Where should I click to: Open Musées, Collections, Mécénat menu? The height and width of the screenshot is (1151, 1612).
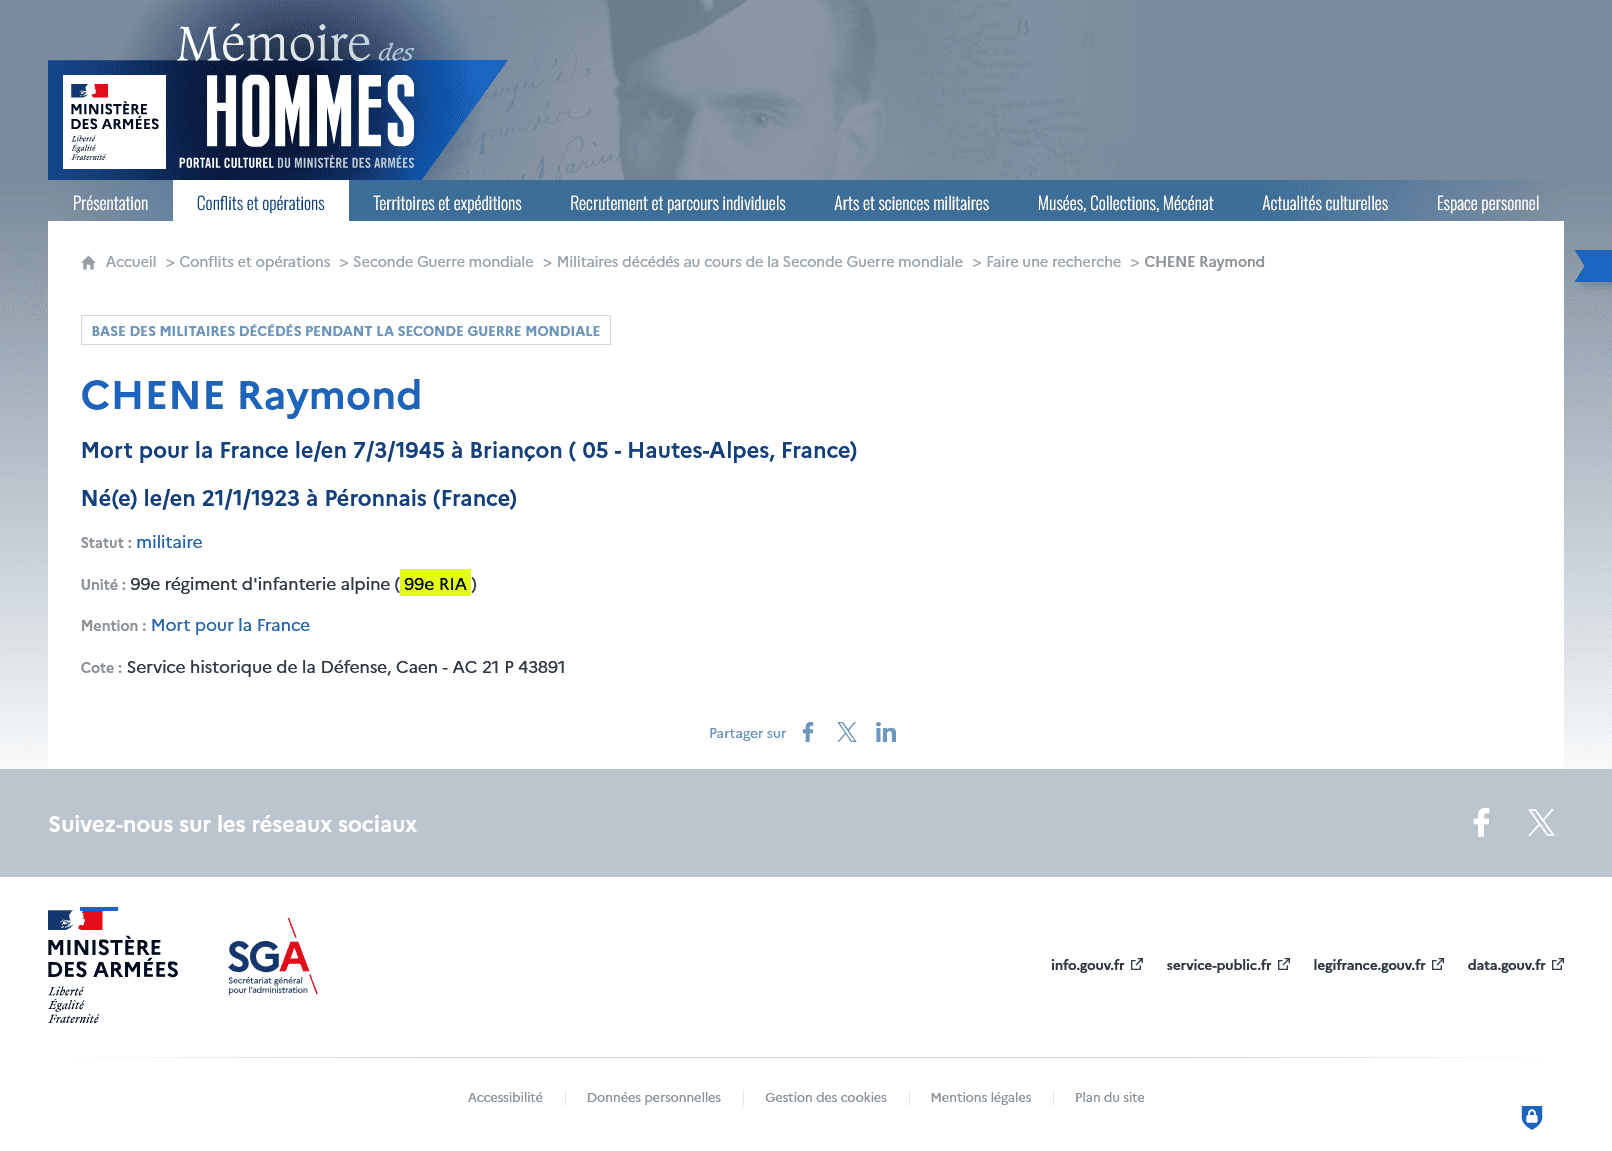click(1126, 203)
